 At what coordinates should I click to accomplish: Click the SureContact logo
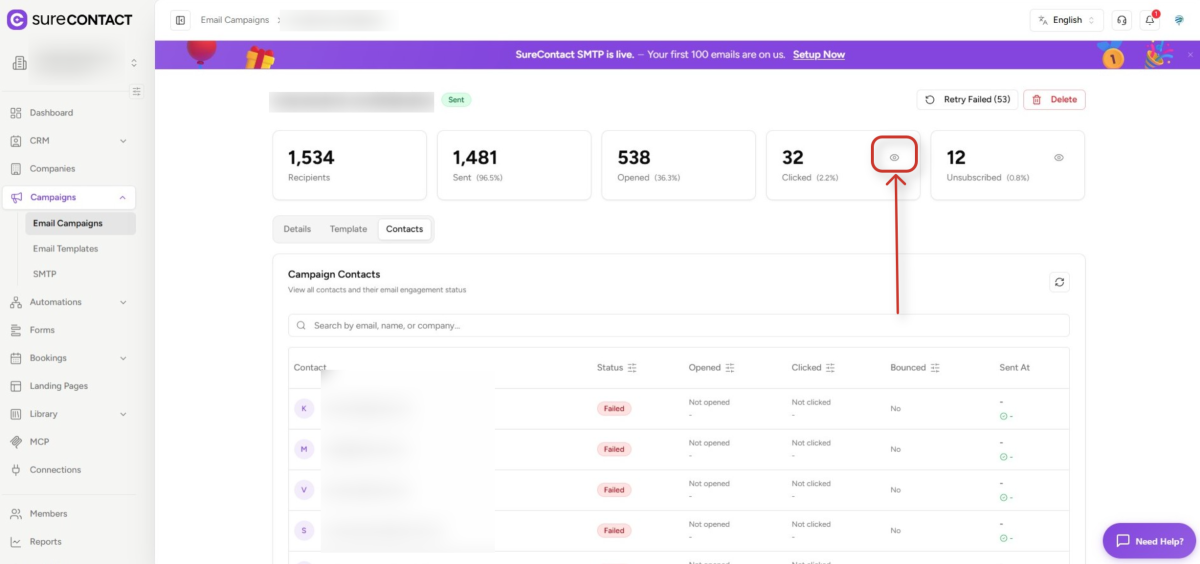click(70, 19)
